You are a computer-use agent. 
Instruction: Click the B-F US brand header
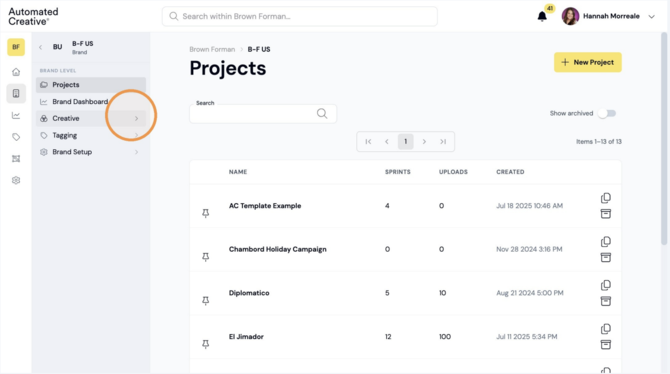82,47
